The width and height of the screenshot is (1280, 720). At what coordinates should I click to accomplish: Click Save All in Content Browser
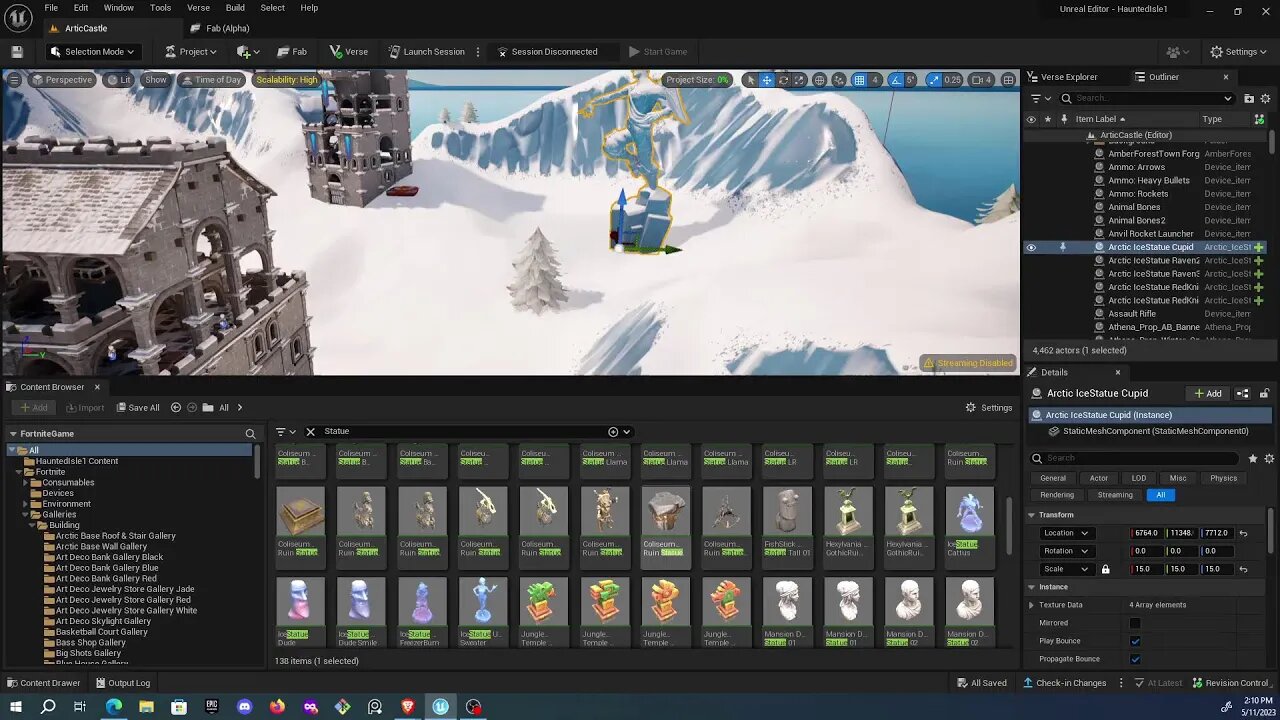click(138, 408)
